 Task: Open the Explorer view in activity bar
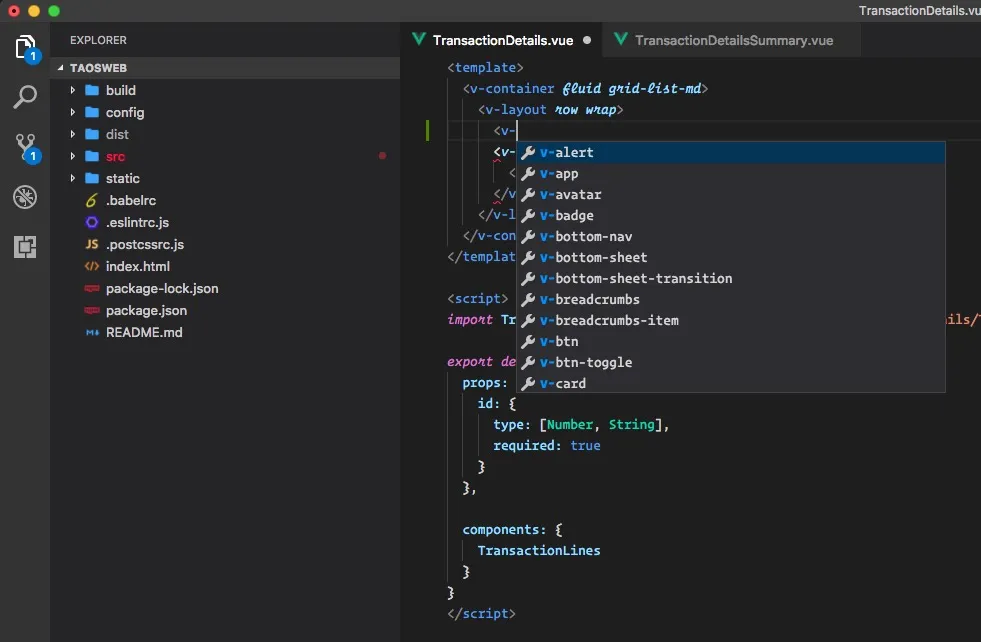25,48
